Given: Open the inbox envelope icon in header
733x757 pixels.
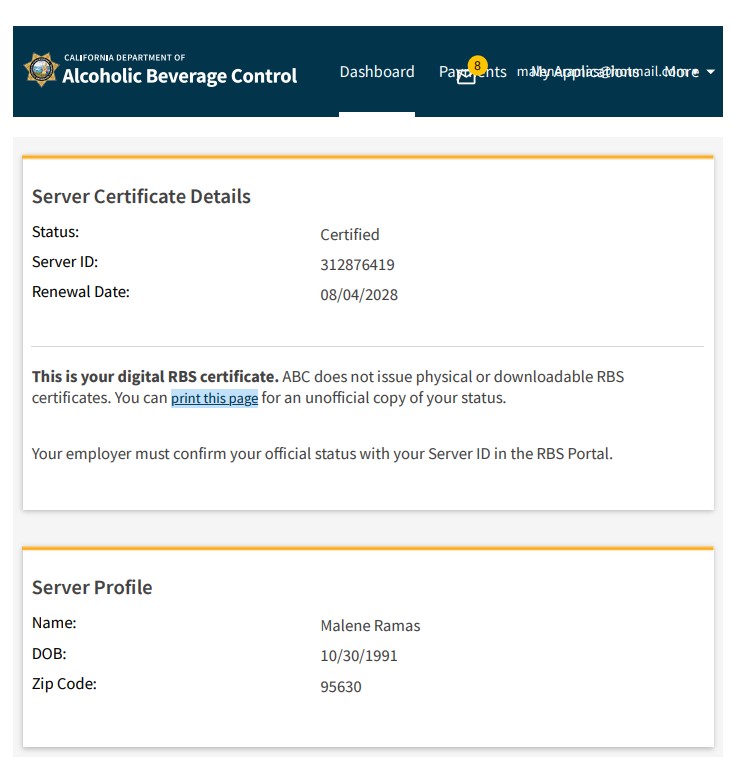Looking at the screenshot, I should (466, 77).
